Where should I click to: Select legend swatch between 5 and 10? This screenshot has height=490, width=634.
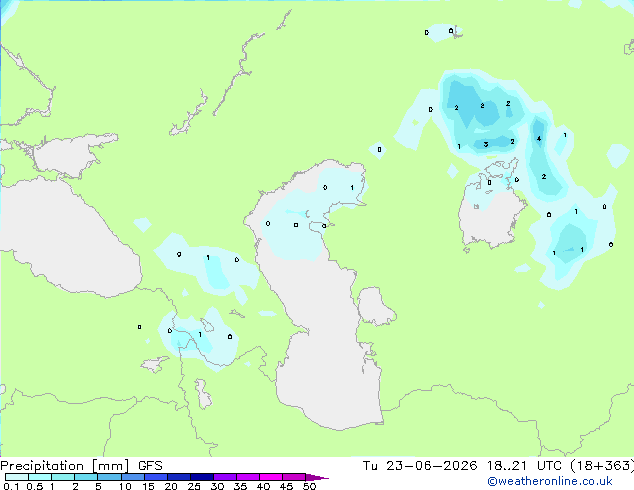pyautogui.click(x=110, y=477)
